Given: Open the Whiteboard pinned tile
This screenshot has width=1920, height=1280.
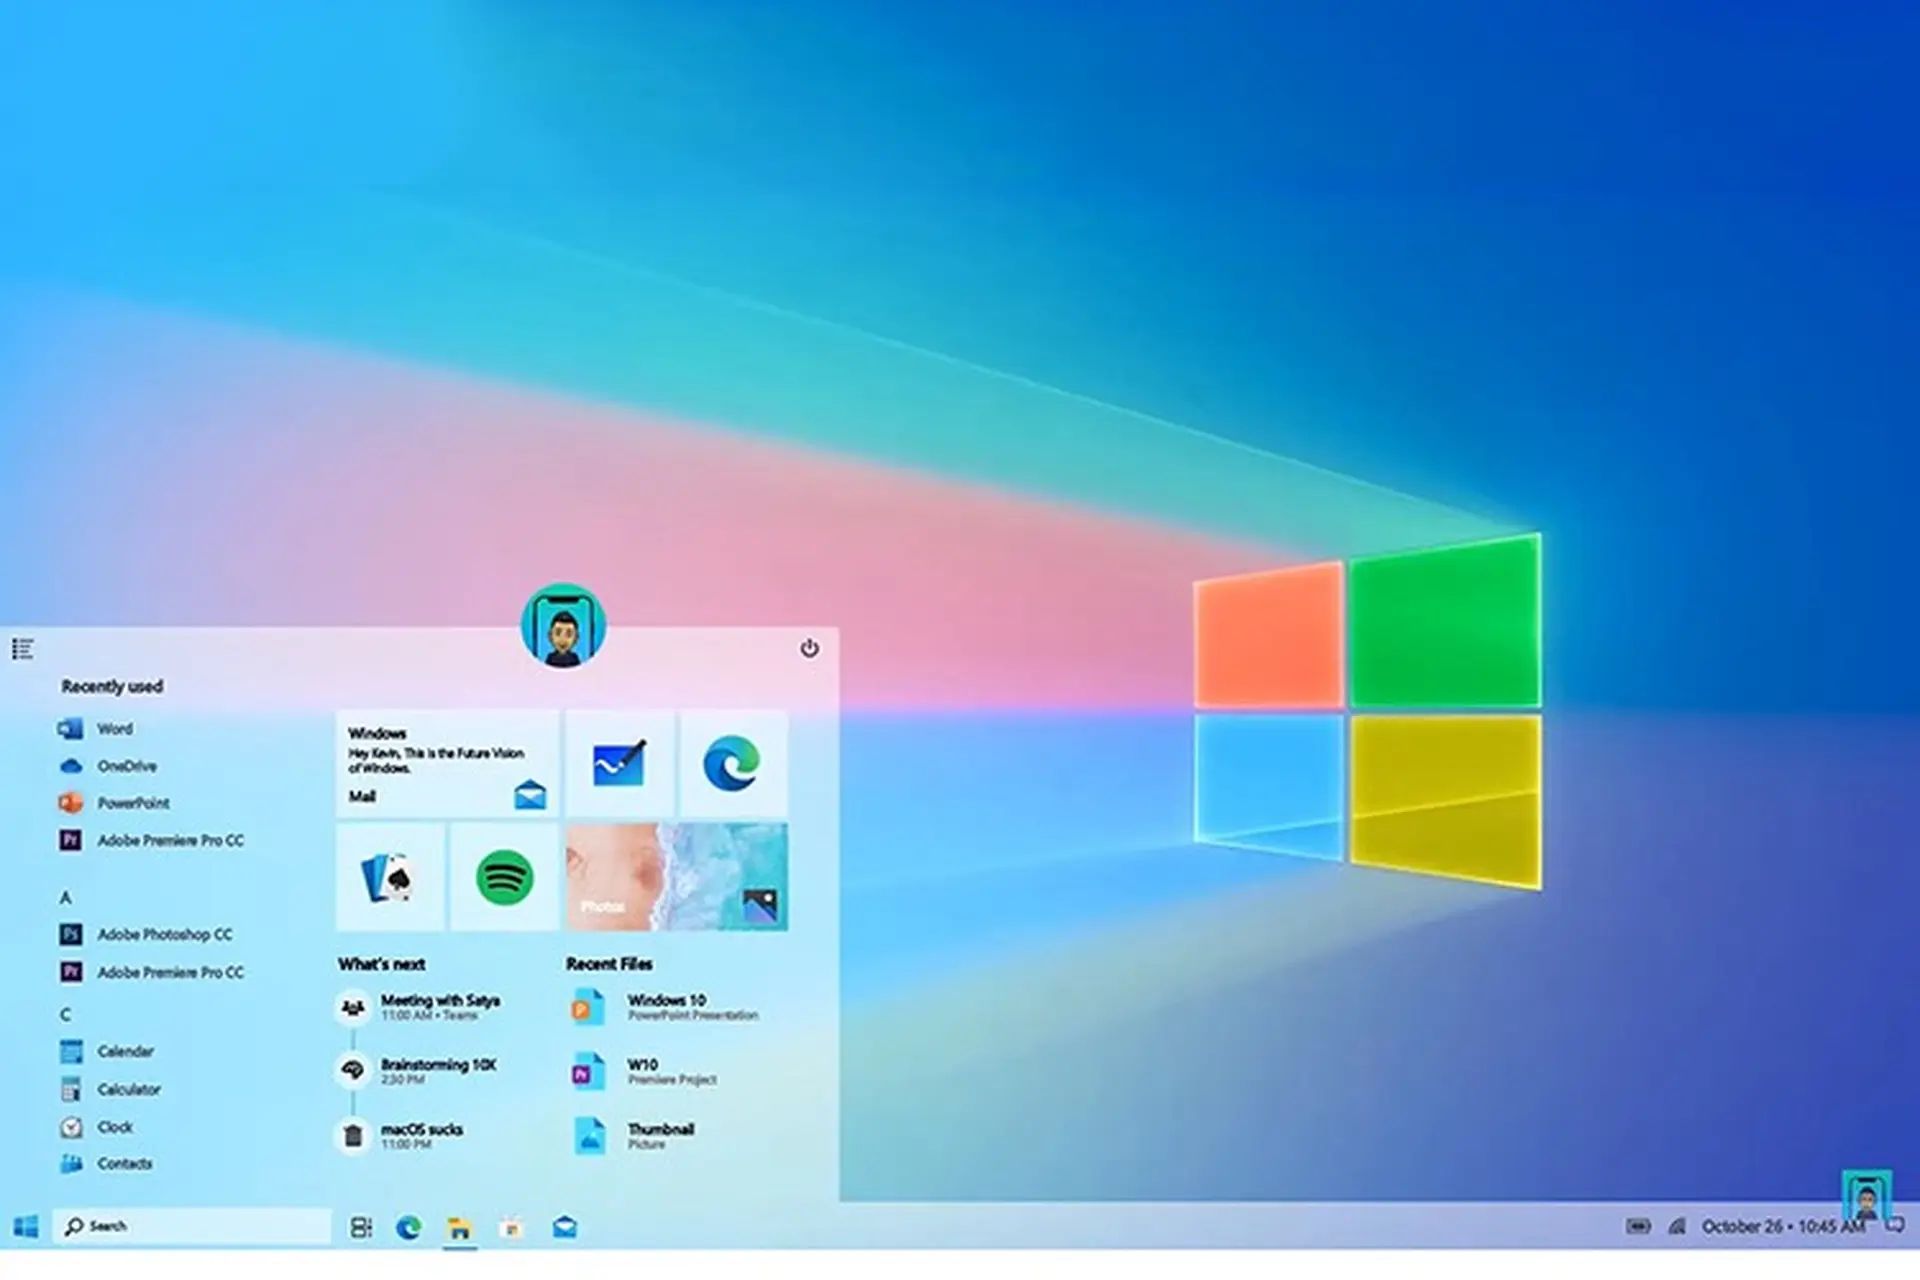Looking at the screenshot, I should coord(619,764).
